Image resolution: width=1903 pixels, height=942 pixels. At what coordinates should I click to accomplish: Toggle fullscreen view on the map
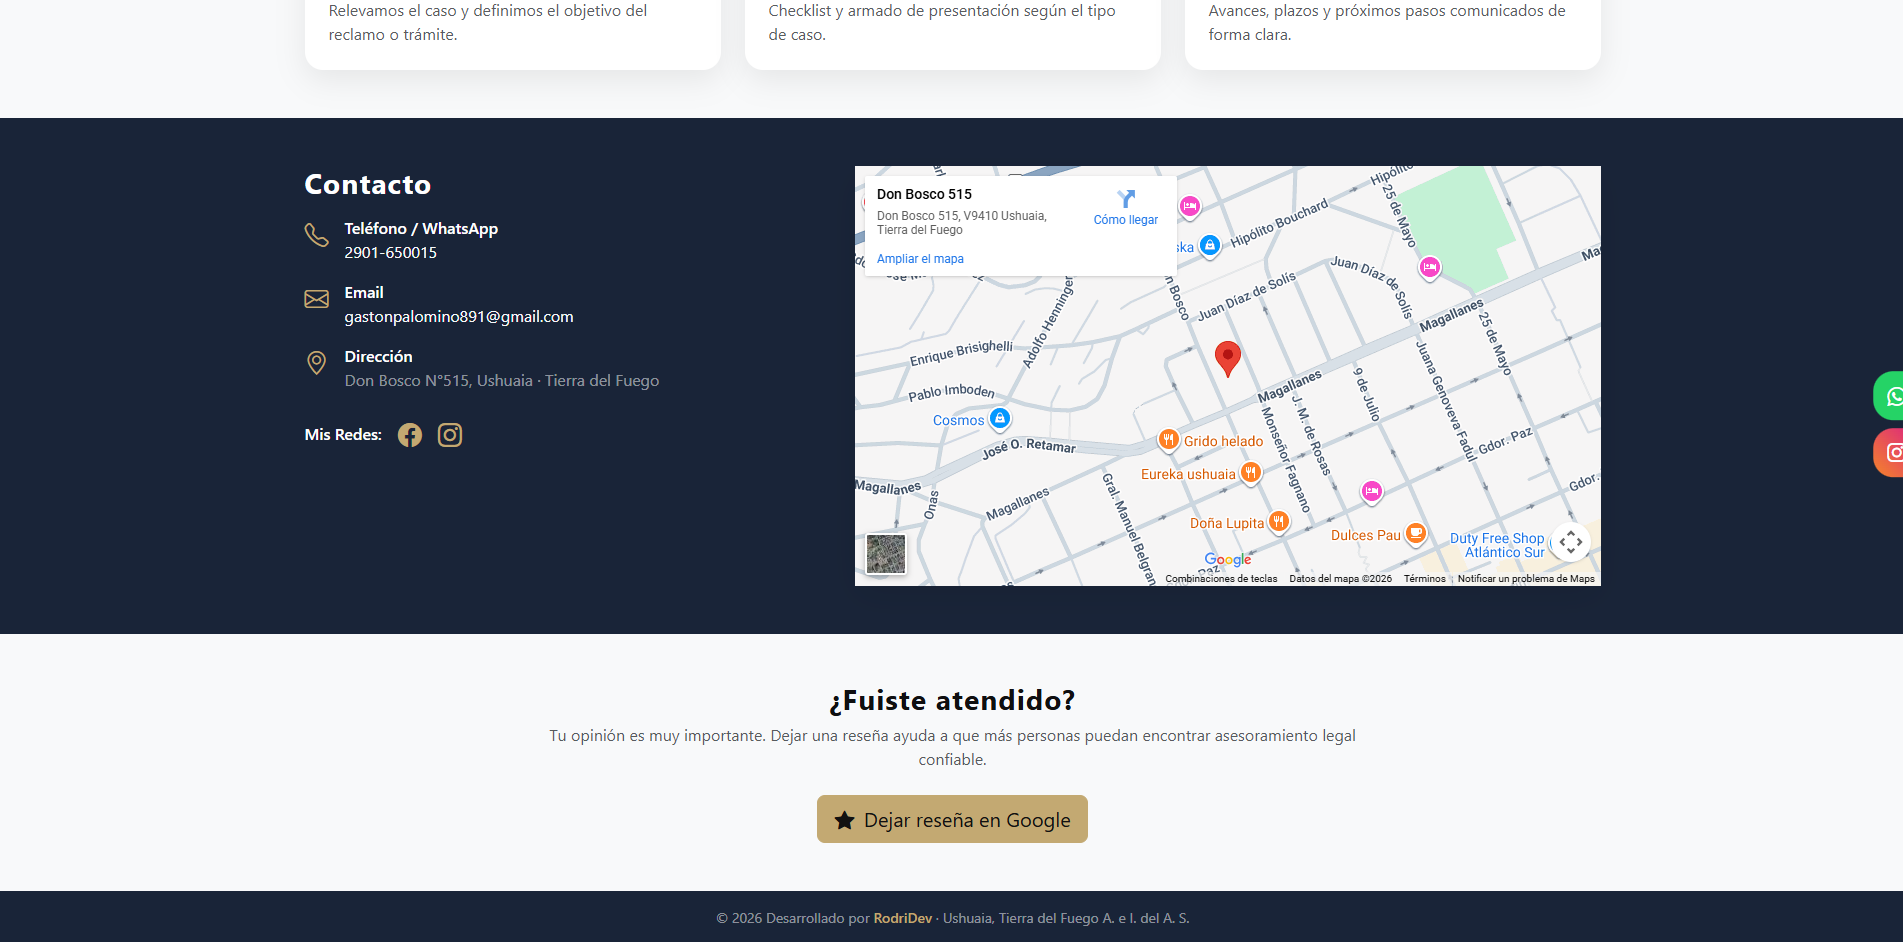tap(1570, 542)
